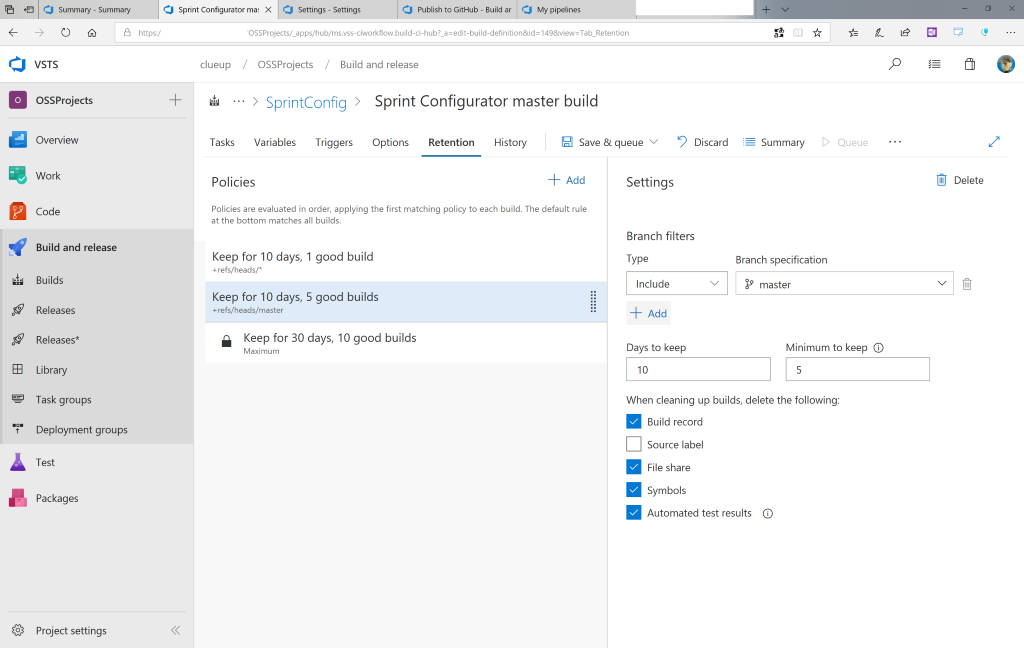Click browser home button

coord(92,33)
